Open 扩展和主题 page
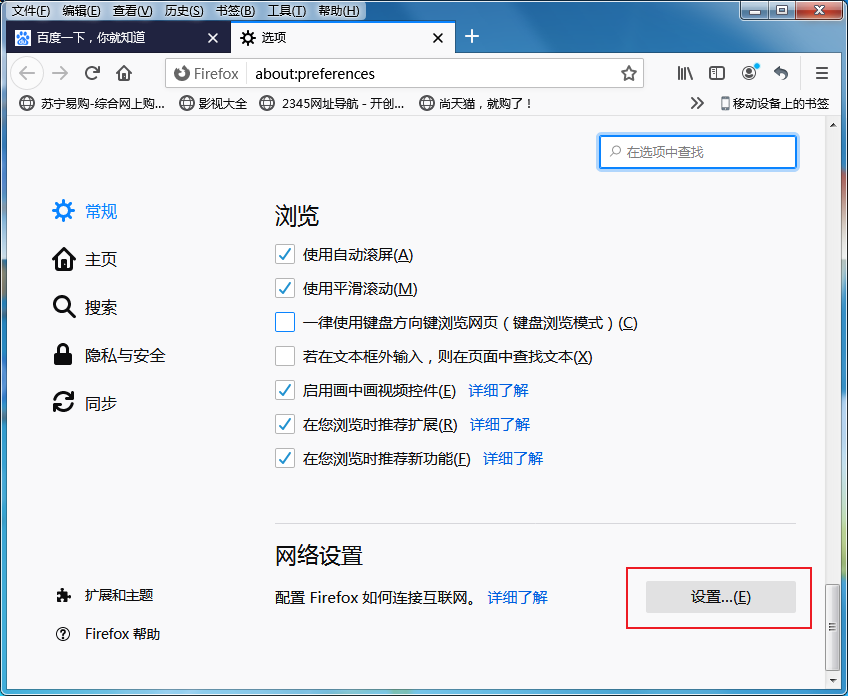This screenshot has width=848, height=696. pos(105,595)
